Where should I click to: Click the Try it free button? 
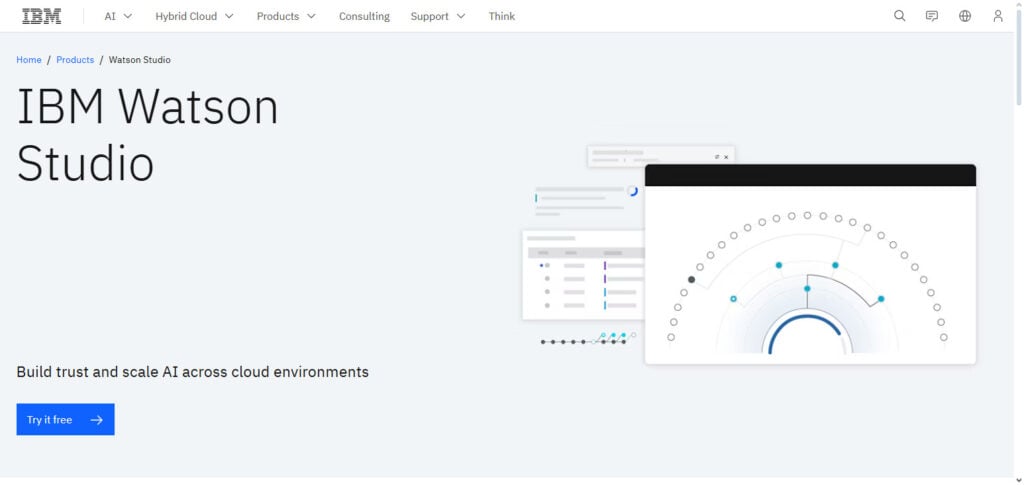pos(65,419)
